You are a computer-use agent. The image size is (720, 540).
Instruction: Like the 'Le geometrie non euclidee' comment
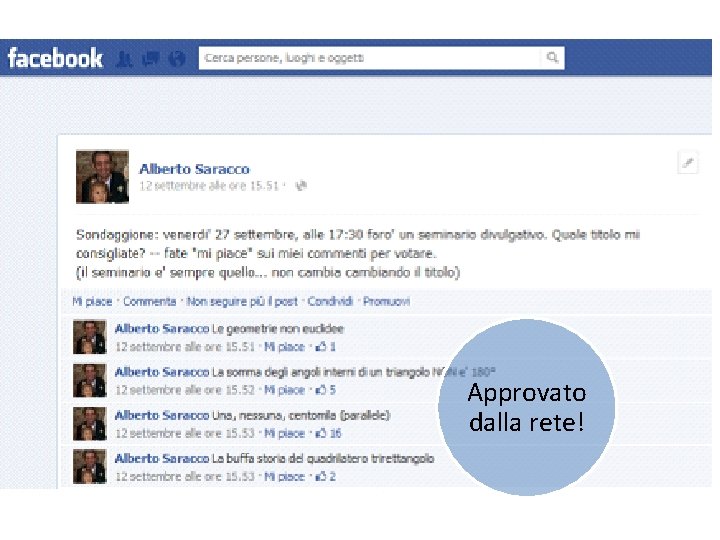tap(284, 347)
